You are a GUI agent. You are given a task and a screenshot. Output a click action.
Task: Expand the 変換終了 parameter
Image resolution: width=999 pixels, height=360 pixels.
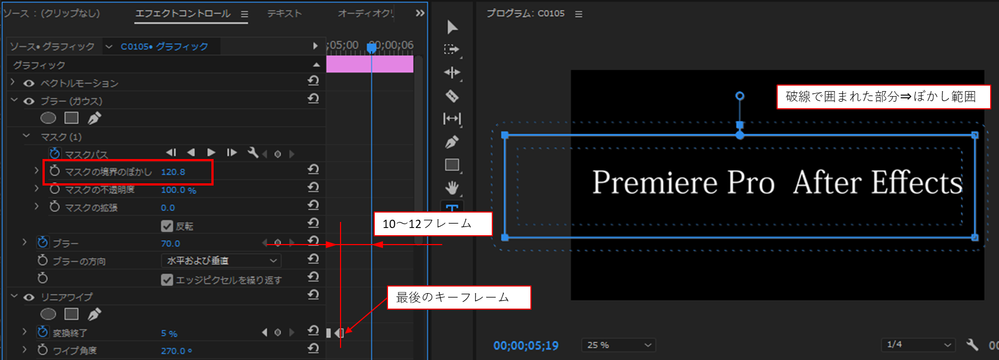[x=24, y=332]
